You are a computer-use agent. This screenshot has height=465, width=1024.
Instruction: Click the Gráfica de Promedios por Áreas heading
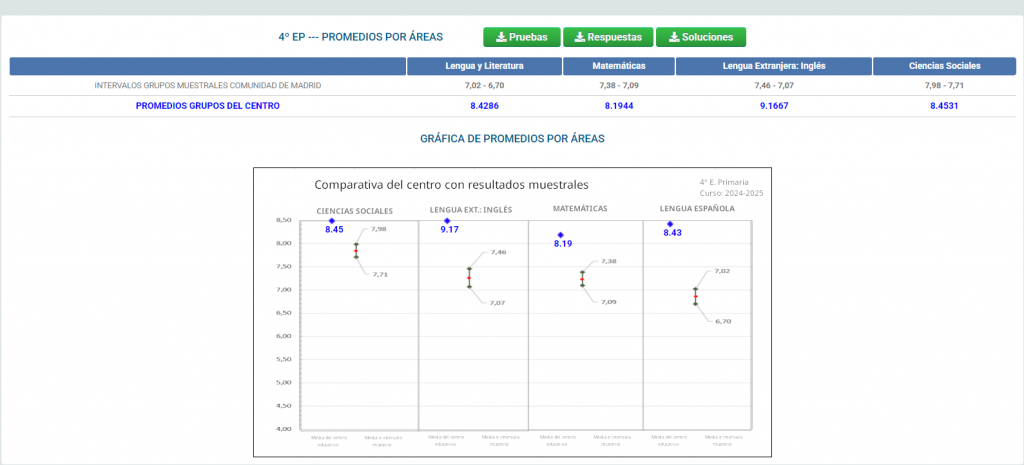pyautogui.click(x=512, y=138)
